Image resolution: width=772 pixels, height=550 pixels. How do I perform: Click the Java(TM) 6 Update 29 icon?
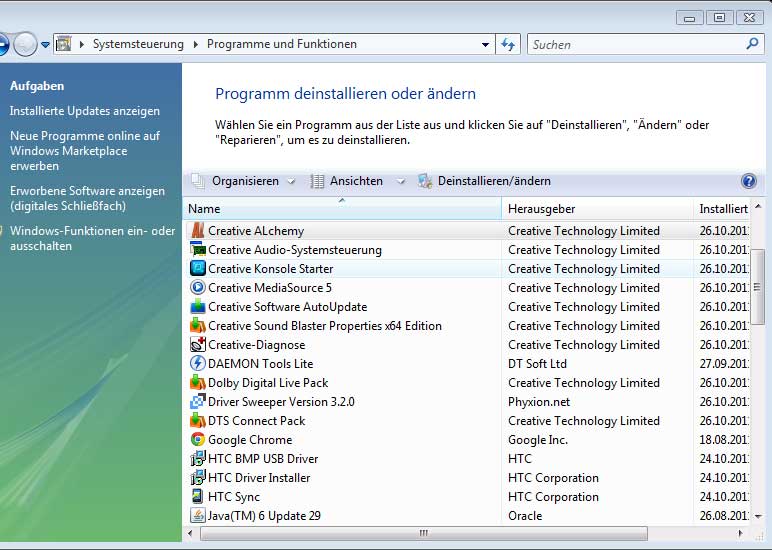pyautogui.click(x=197, y=516)
